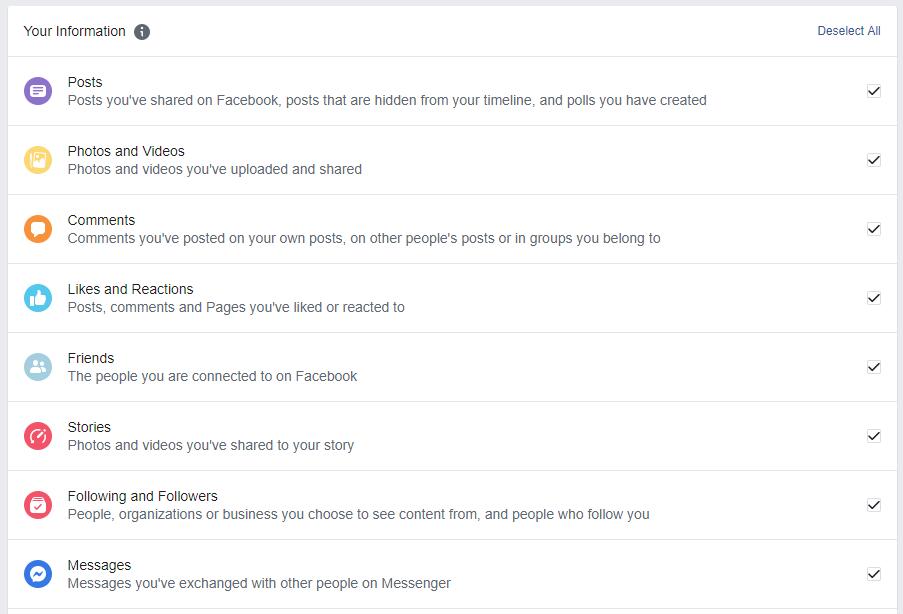Click the Friends people icon
Screen dimensions: 903x614
[38, 367]
